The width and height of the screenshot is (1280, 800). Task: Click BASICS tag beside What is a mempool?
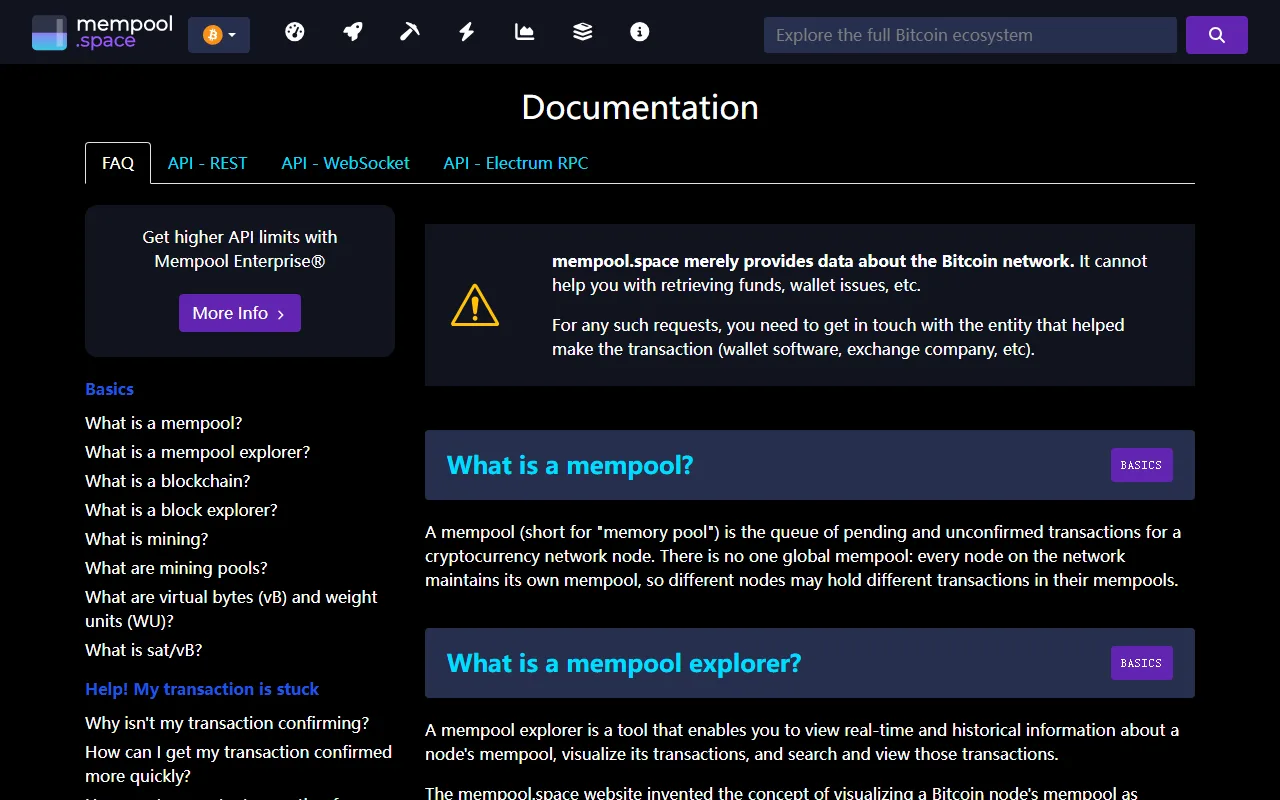pyautogui.click(x=1141, y=465)
